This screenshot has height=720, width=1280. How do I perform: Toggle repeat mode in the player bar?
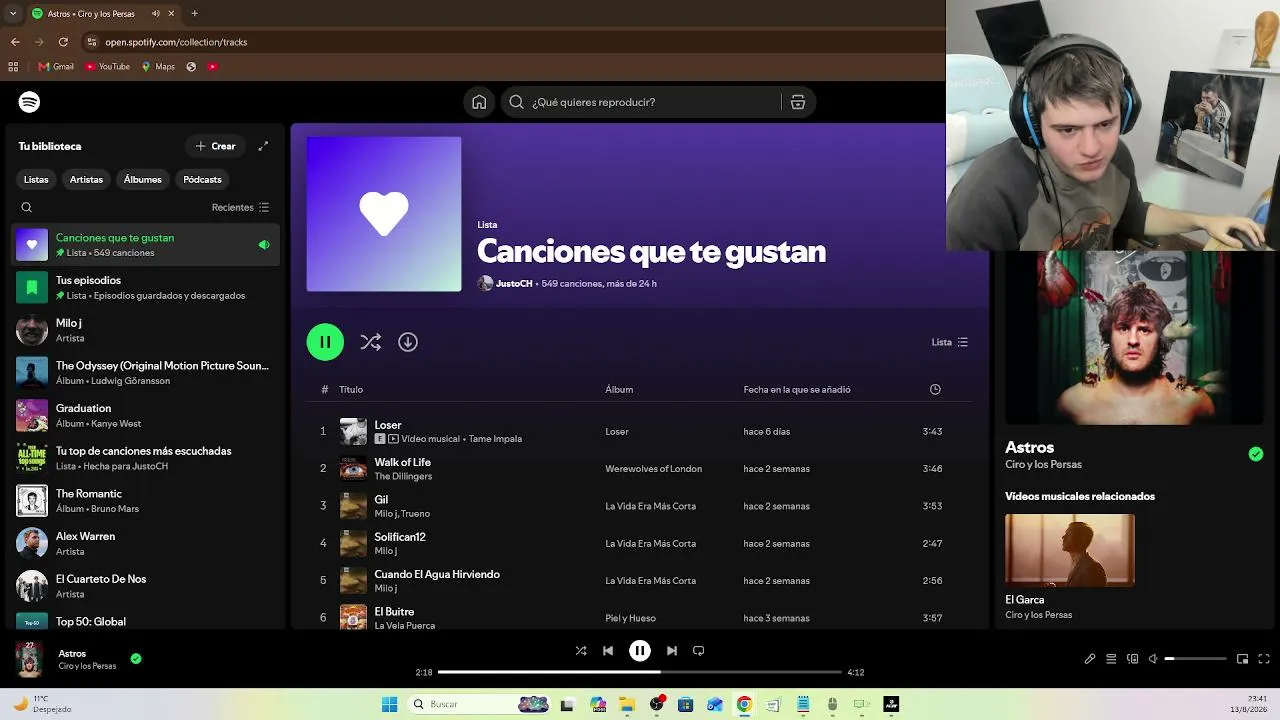coord(699,651)
